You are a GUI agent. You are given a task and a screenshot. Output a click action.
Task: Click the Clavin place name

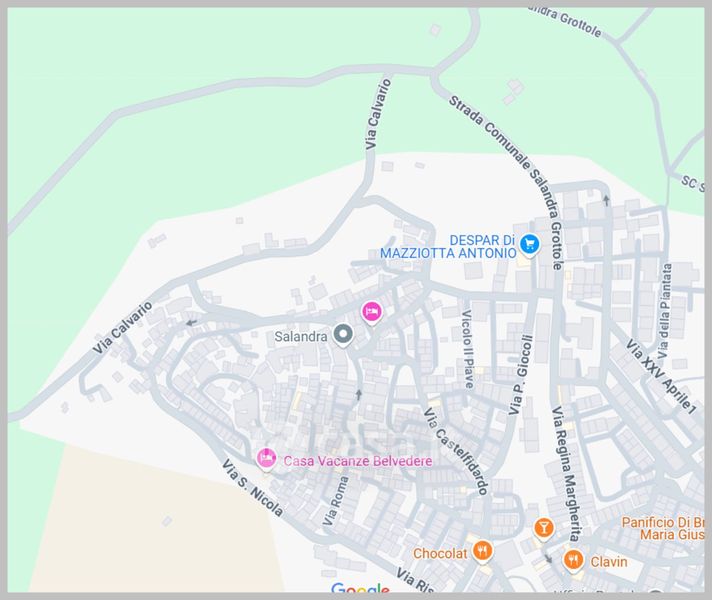pos(609,562)
